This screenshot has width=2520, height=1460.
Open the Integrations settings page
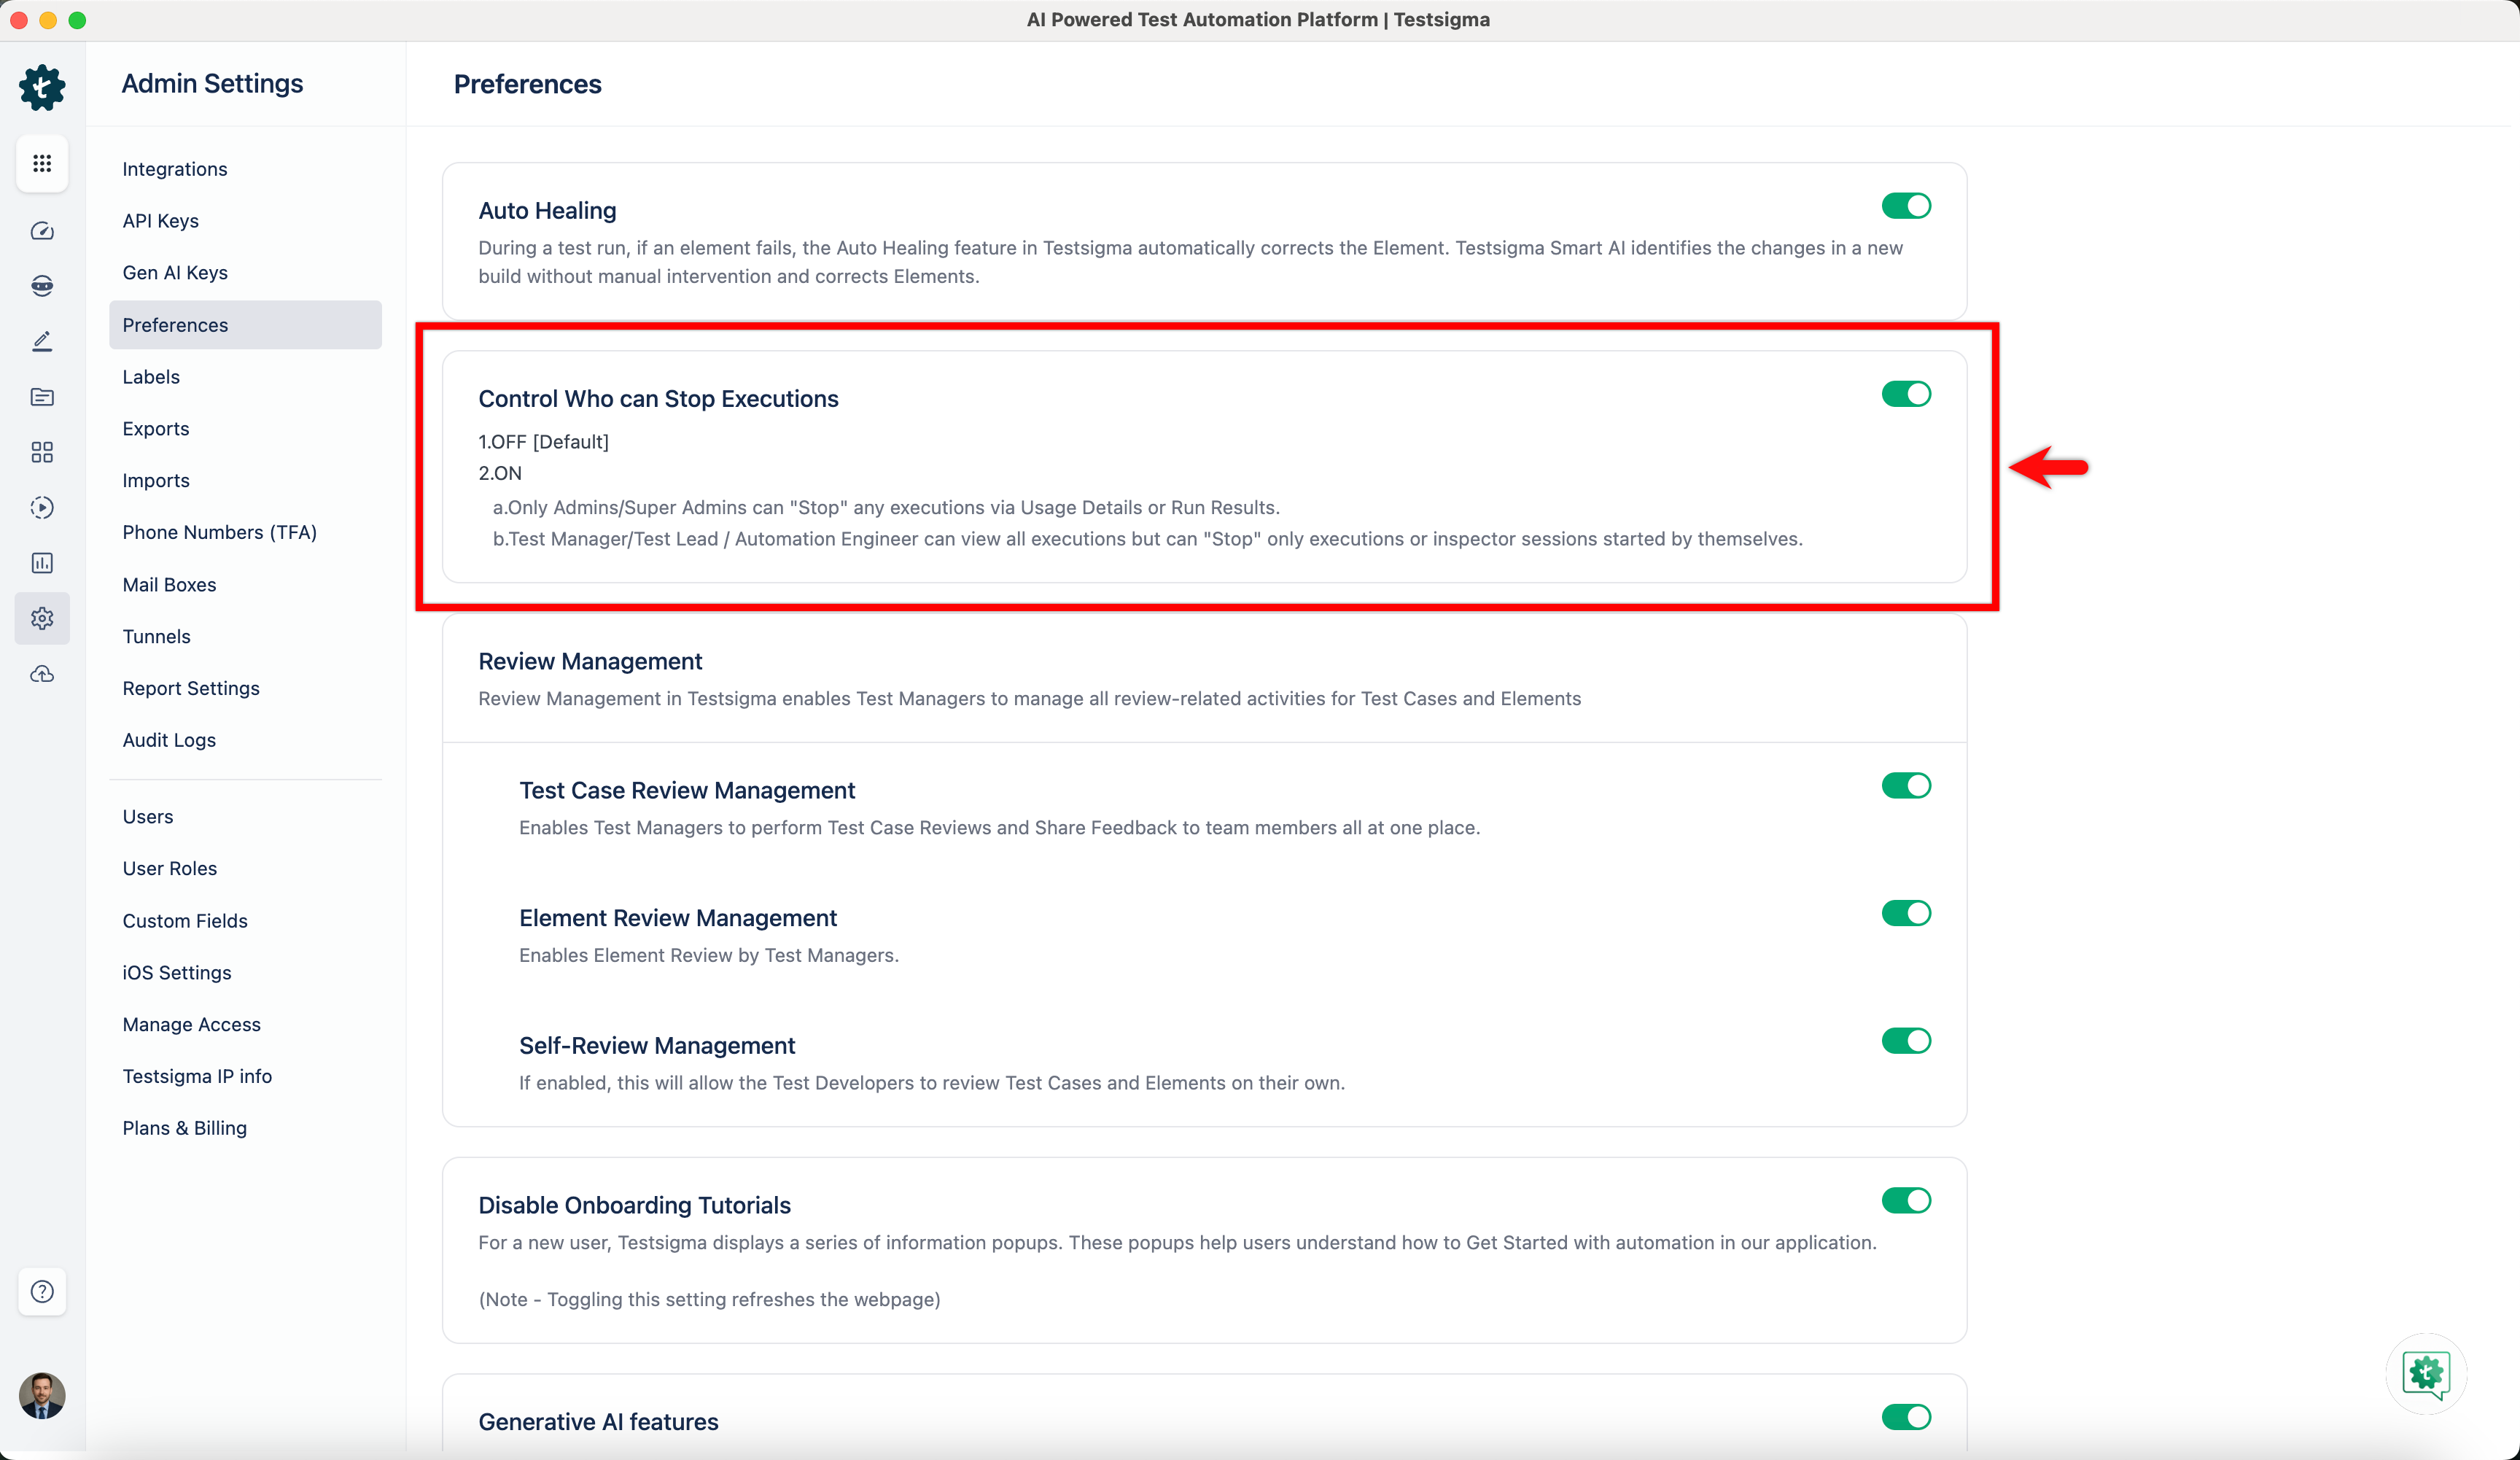click(174, 169)
